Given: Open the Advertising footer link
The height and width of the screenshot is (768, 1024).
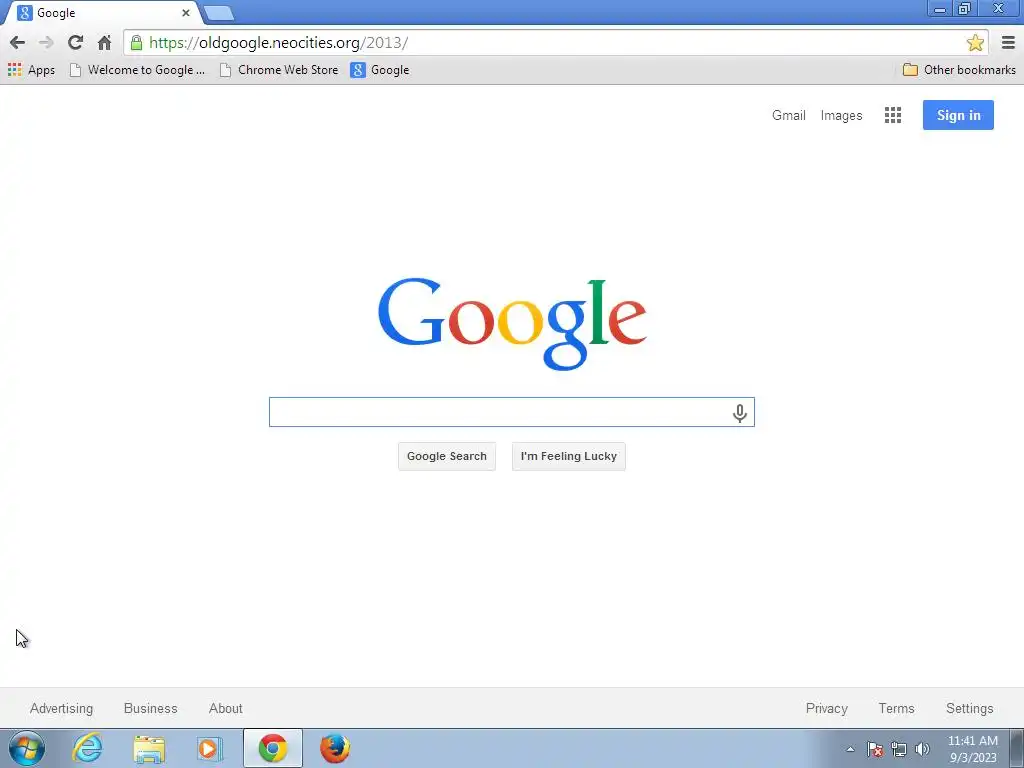Looking at the screenshot, I should point(61,709).
